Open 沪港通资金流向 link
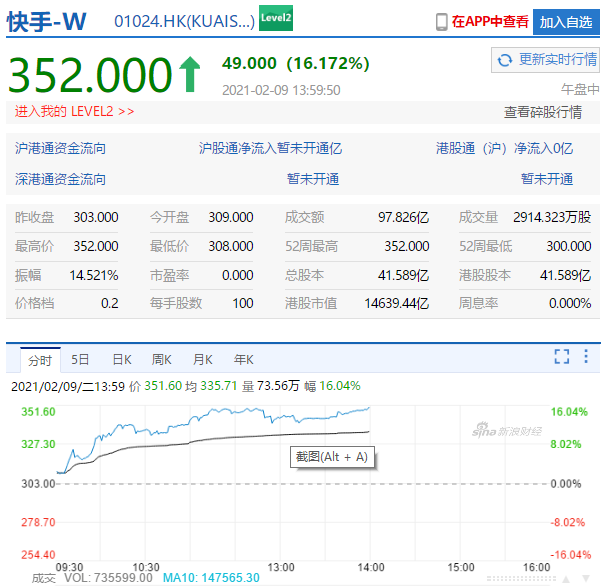Screen dimensions: 608x587 tap(60, 148)
